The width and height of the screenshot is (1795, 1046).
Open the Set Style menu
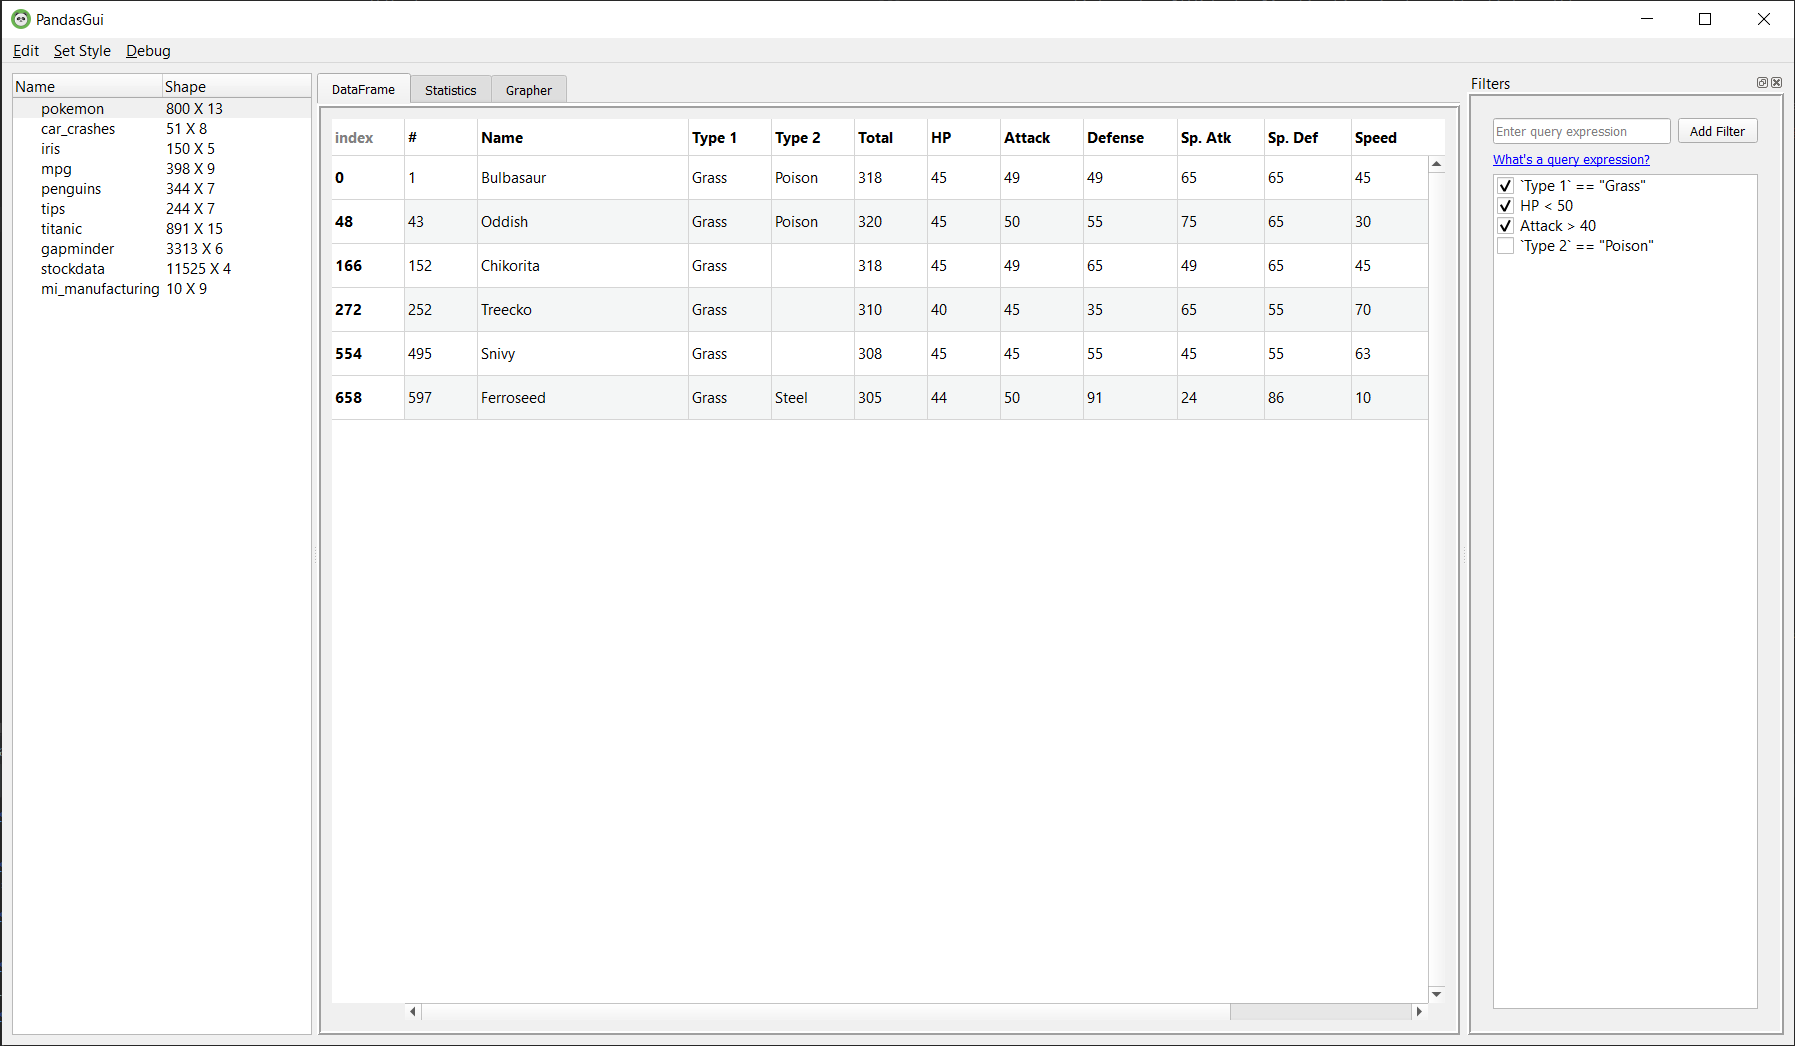[x=82, y=51]
